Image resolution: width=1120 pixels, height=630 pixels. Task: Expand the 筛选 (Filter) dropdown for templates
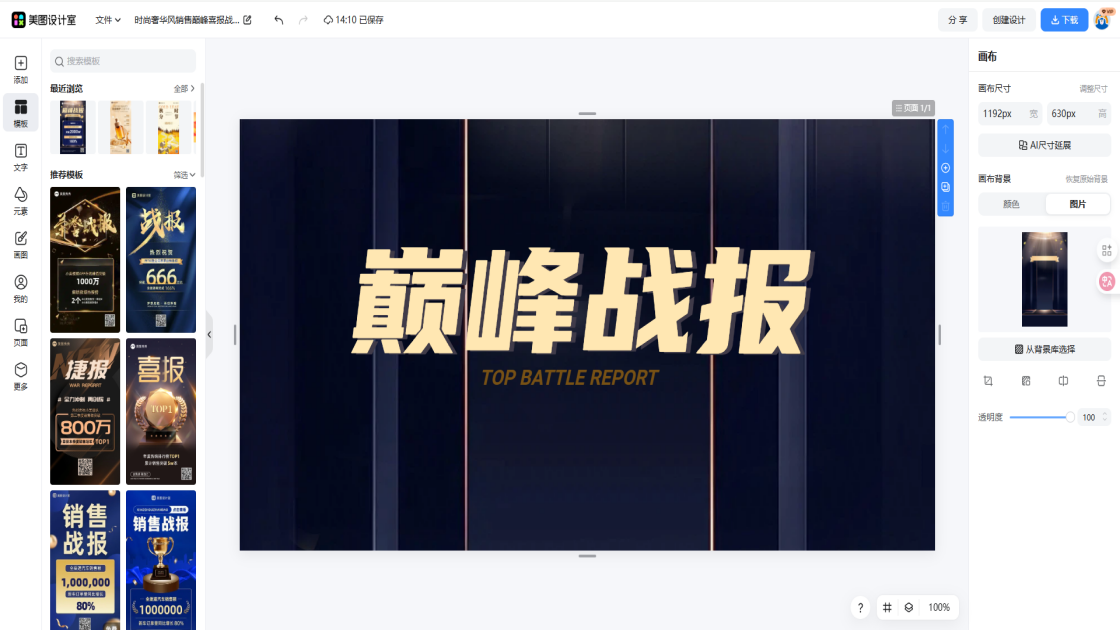pos(184,175)
